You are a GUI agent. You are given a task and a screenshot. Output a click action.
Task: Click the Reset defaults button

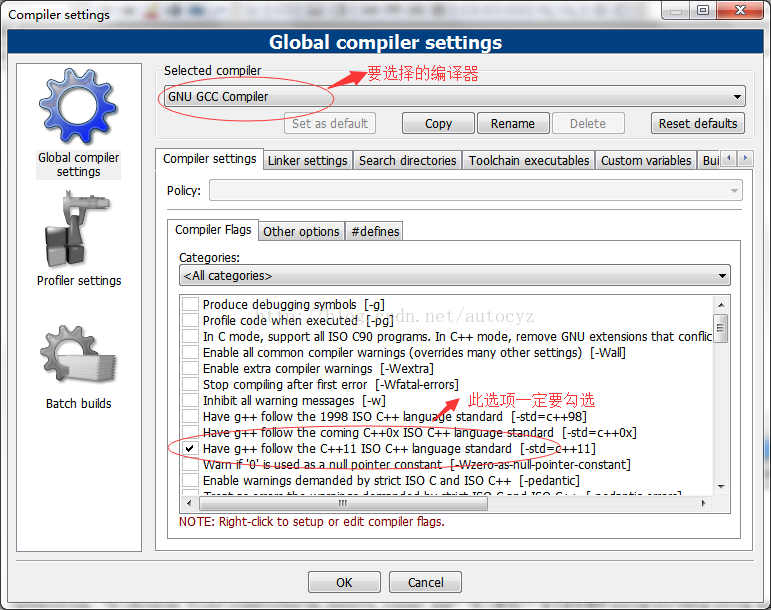point(698,123)
